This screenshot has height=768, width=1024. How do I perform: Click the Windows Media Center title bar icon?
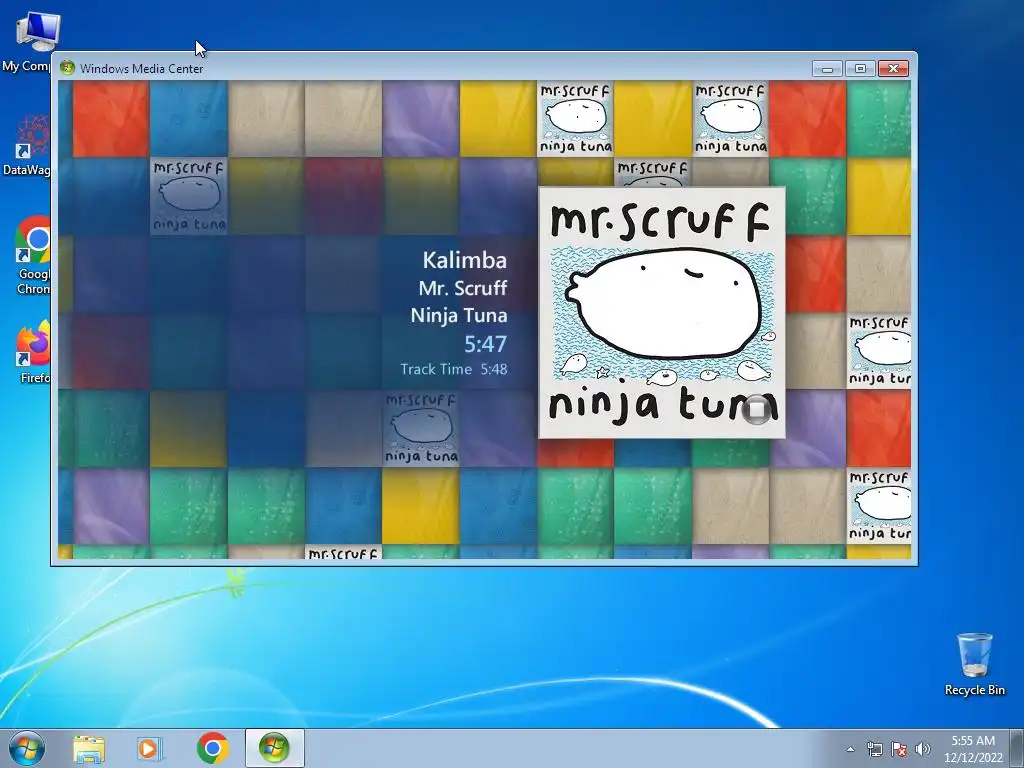tap(67, 68)
